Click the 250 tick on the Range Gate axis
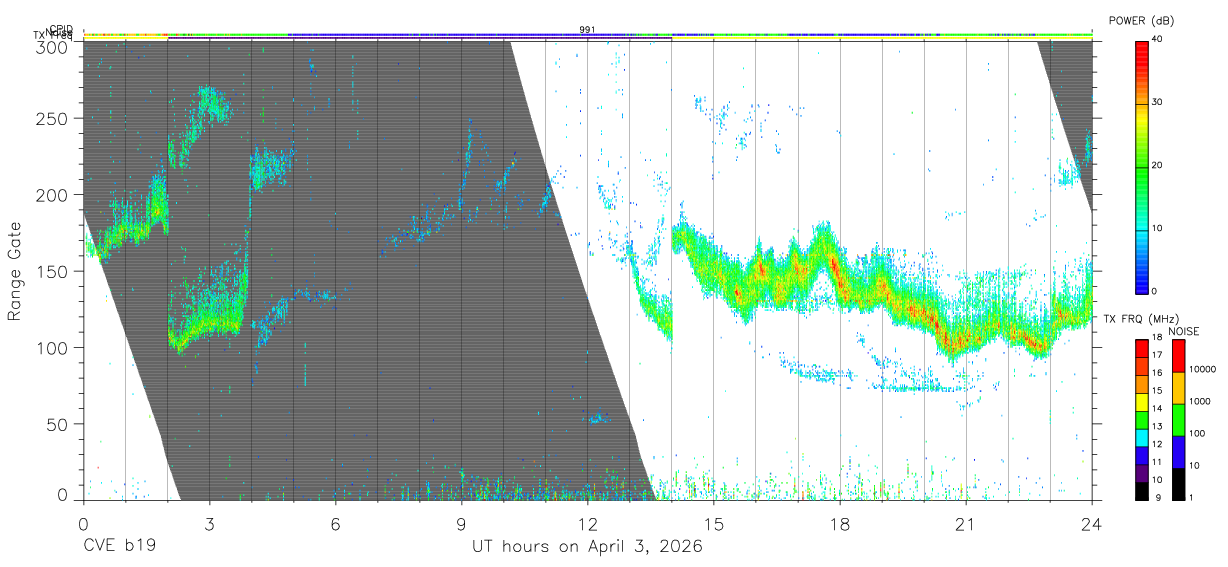The height and width of the screenshot is (567, 1228). click(52, 119)
